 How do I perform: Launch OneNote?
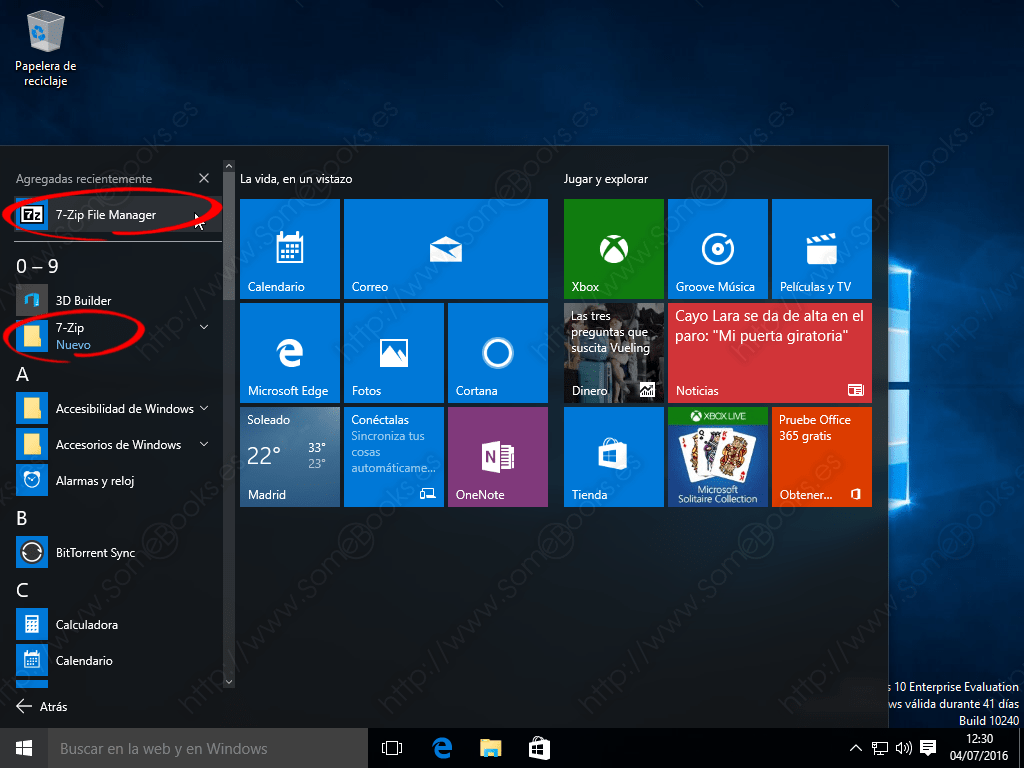coord(497,457)
